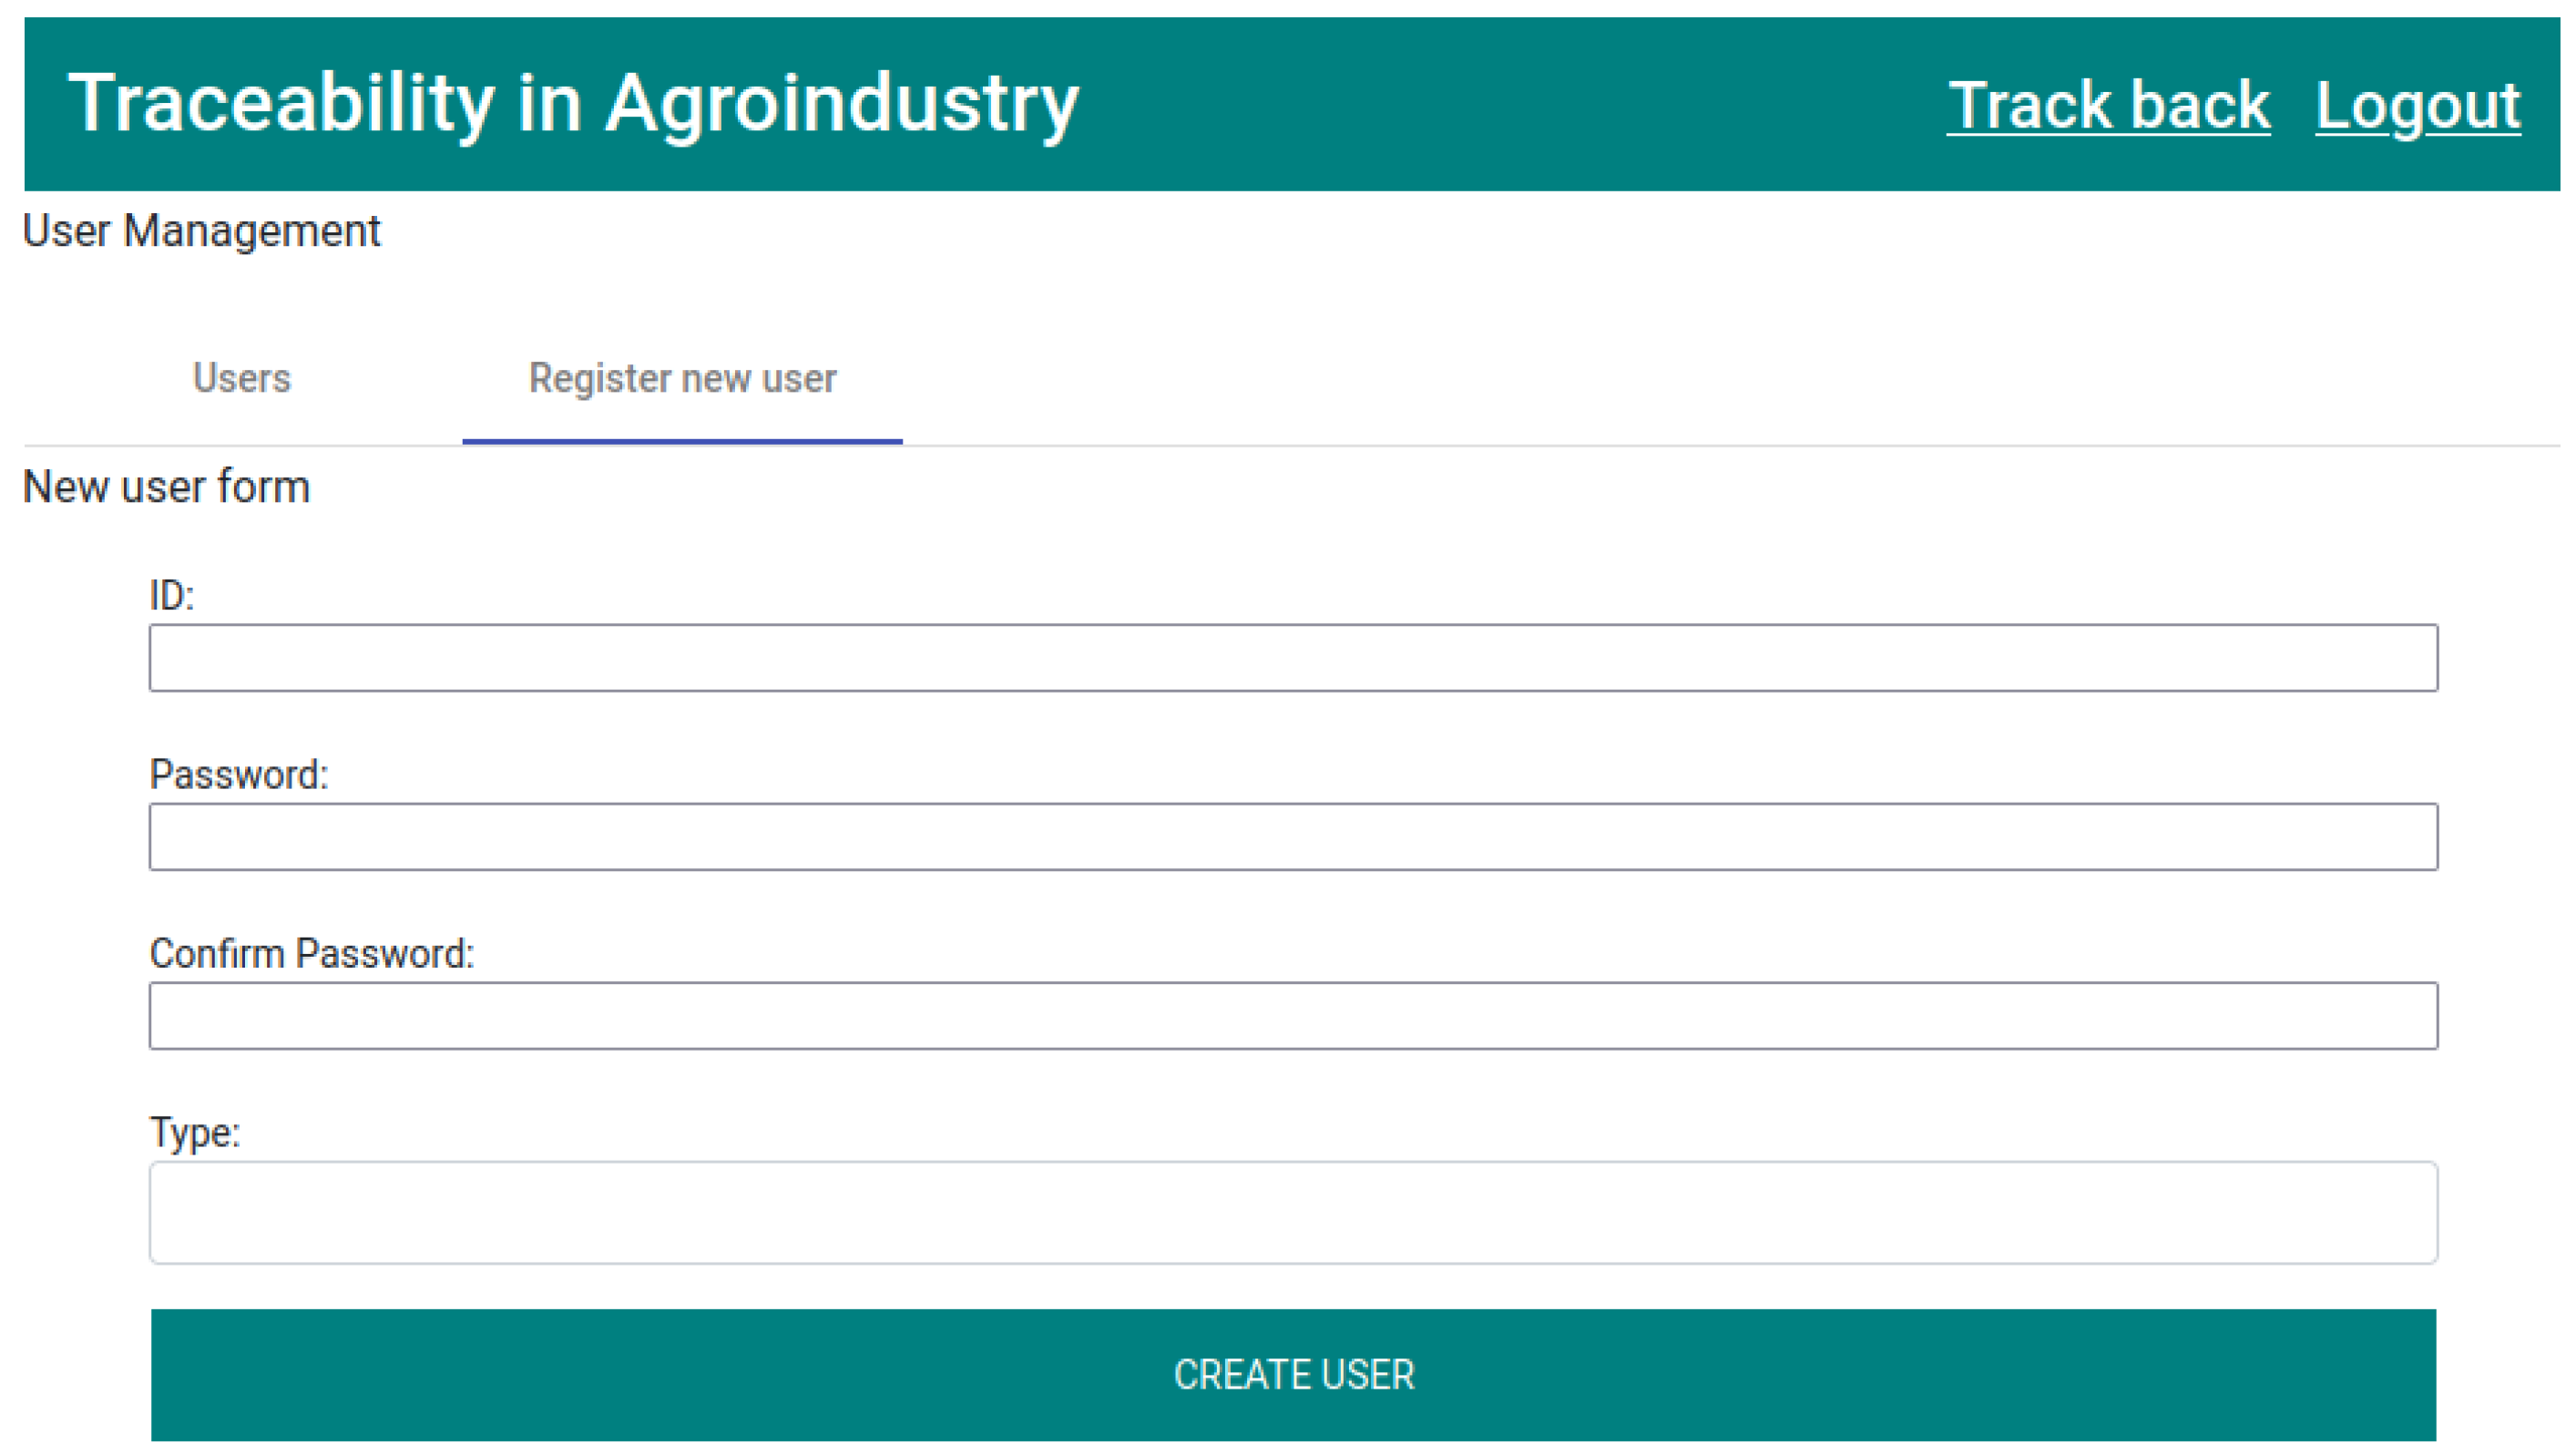Log out using the Logout link
The height and width of the screenshot is (1456, 2576).
tap(2417, 105)
